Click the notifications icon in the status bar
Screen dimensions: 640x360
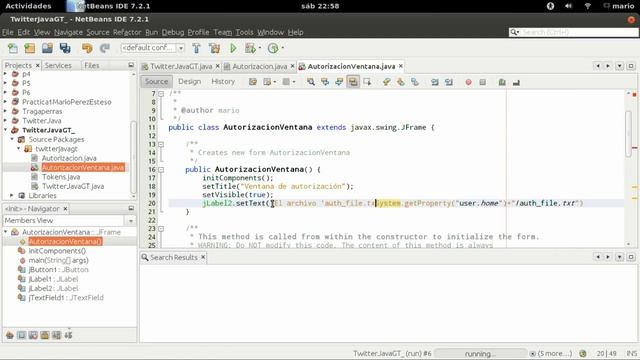(583, 353)
